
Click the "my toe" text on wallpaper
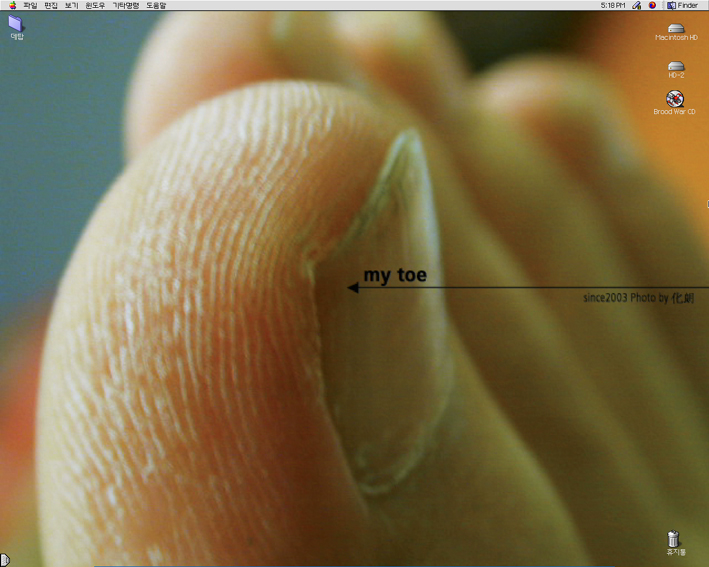(x=394, y=275)
